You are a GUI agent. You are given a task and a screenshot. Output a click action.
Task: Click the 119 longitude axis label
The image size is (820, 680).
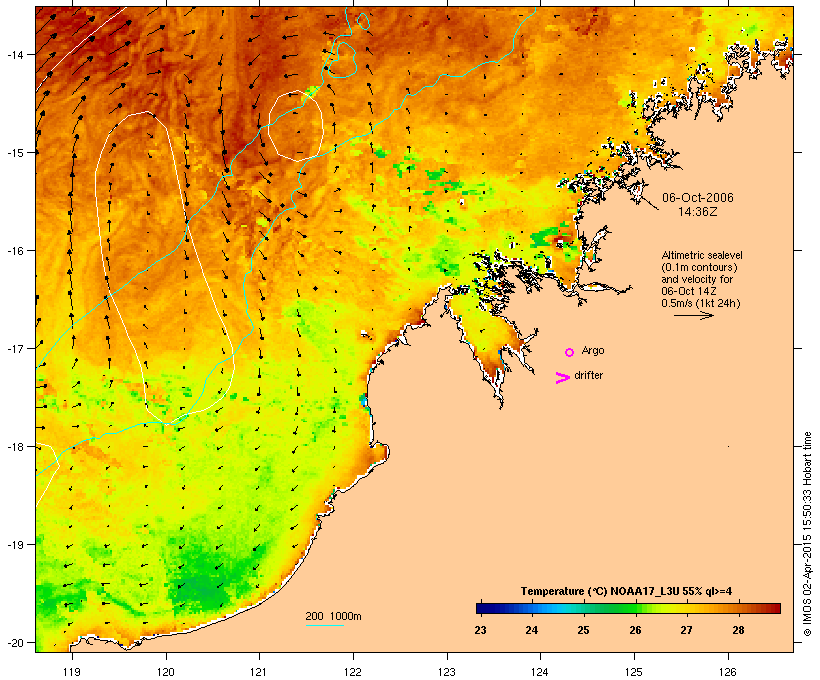[x=72, y=672]
